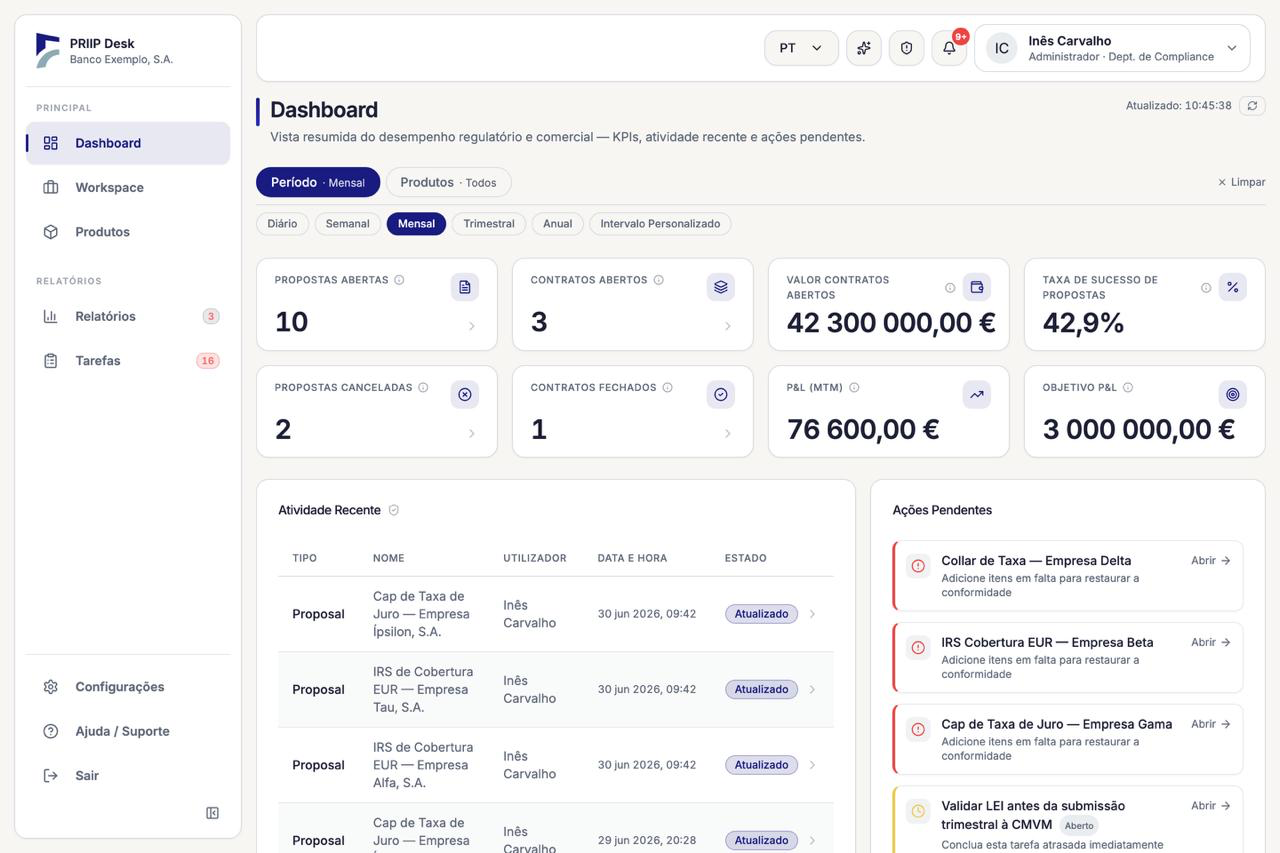Click Relatórios badge showing 3
The image size is (1280, 853).
click(x=210, y=316)
